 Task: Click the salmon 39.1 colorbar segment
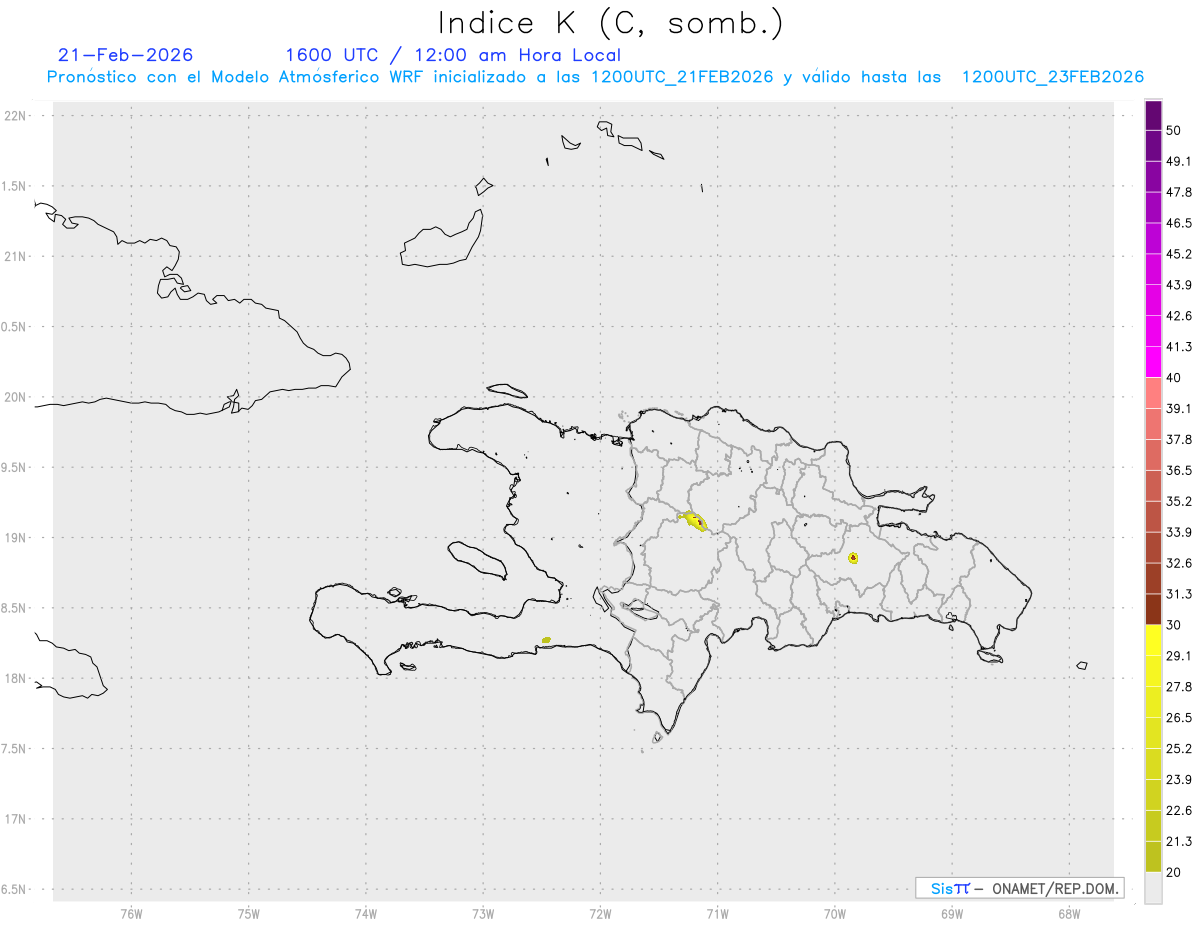(1153, 393)
